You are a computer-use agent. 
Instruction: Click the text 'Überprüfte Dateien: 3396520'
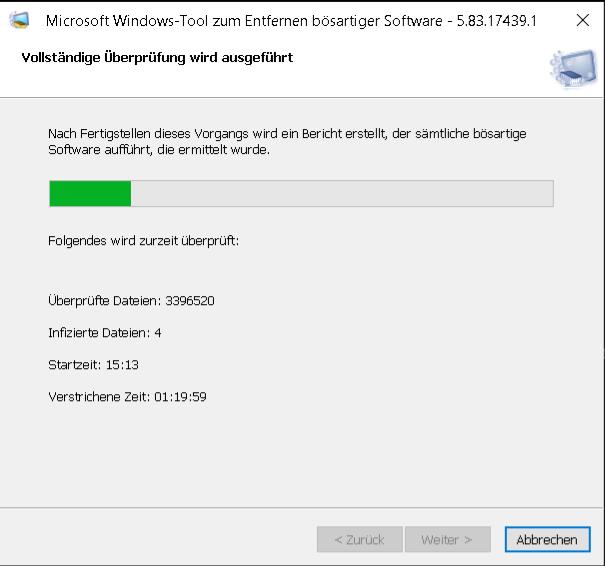click(131, 301)
